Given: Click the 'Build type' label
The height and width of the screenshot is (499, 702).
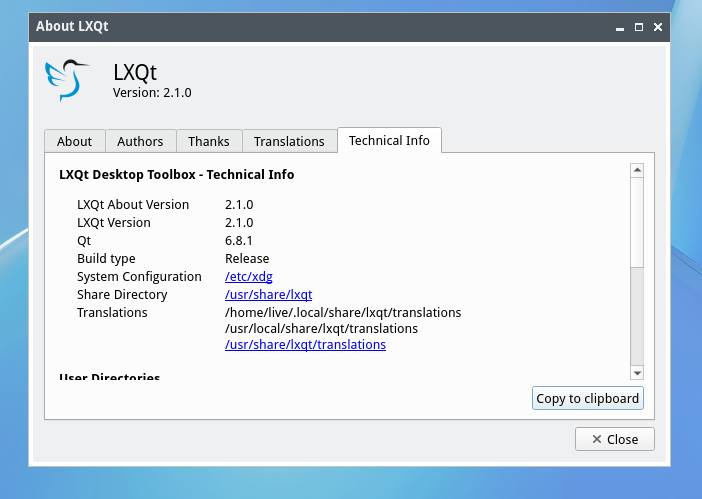Looking at the screenshot, I should pos(106,259).
